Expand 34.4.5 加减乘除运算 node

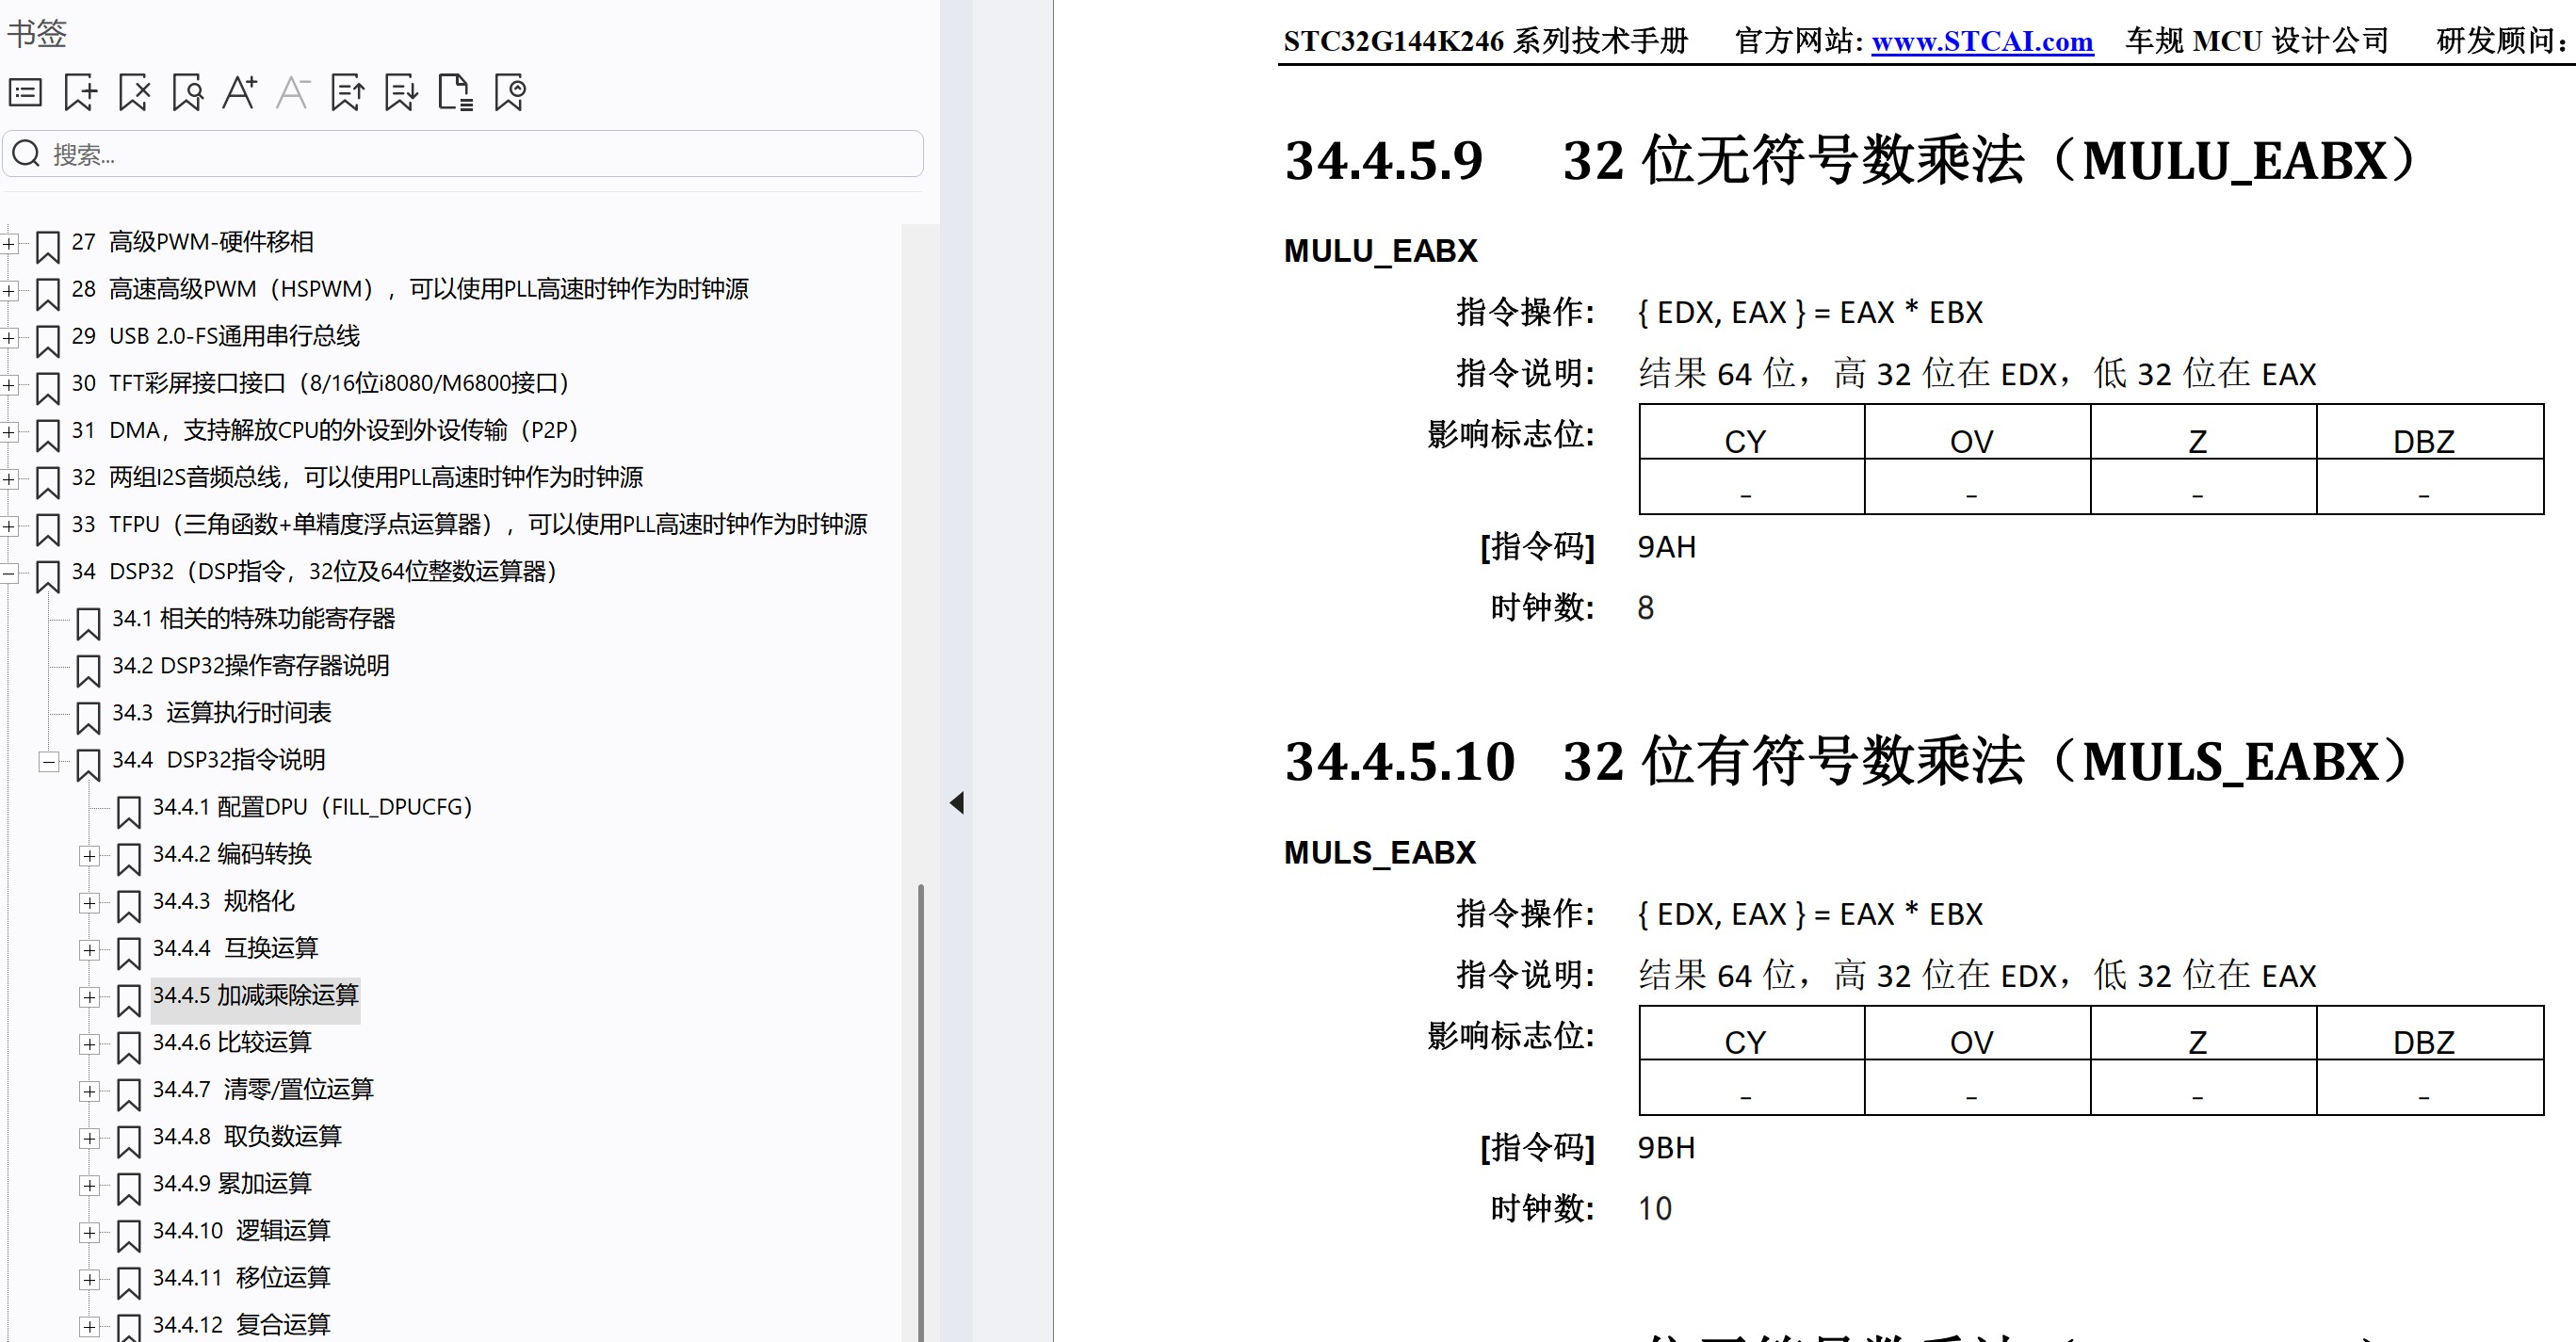point(90,997)
